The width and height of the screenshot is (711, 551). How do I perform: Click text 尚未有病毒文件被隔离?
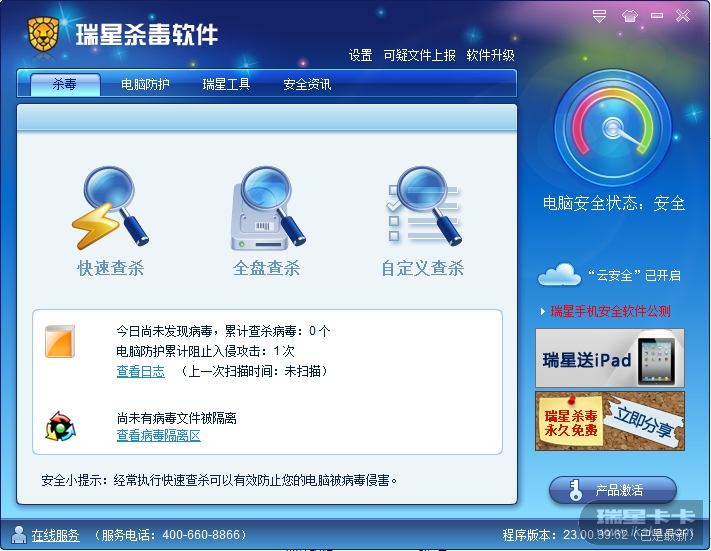177,418
